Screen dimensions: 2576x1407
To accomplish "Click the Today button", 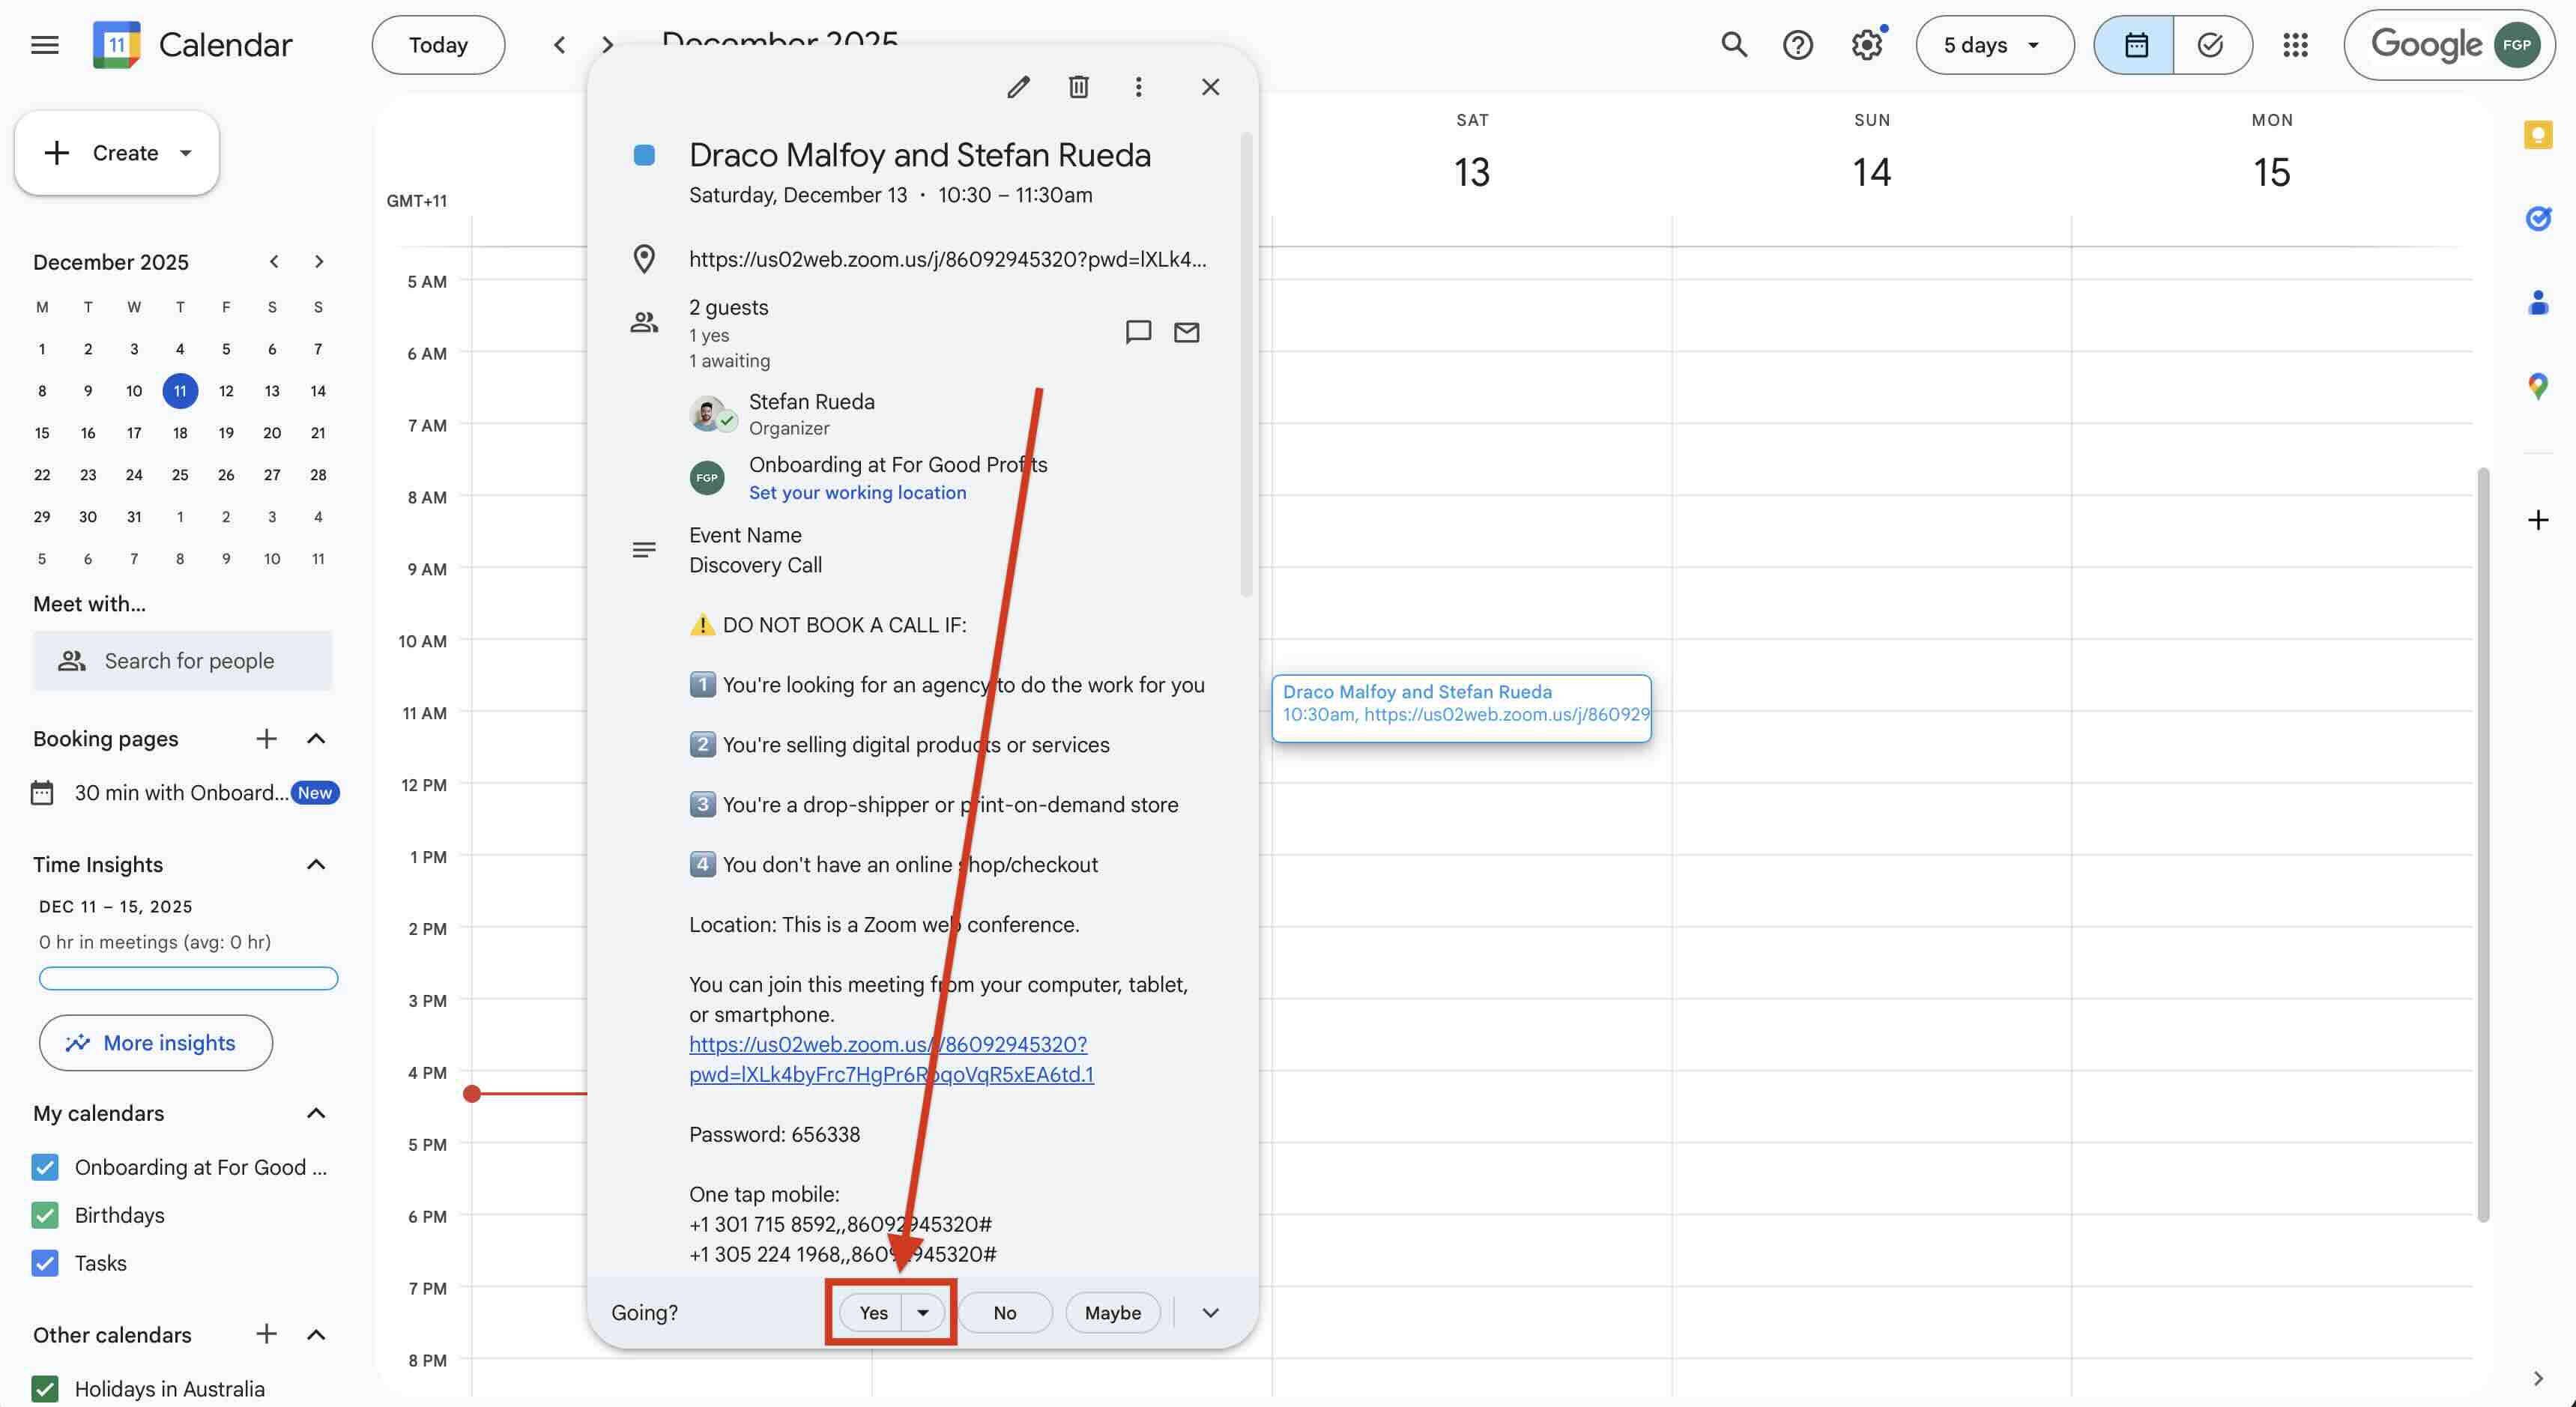I will coord(438,45).
